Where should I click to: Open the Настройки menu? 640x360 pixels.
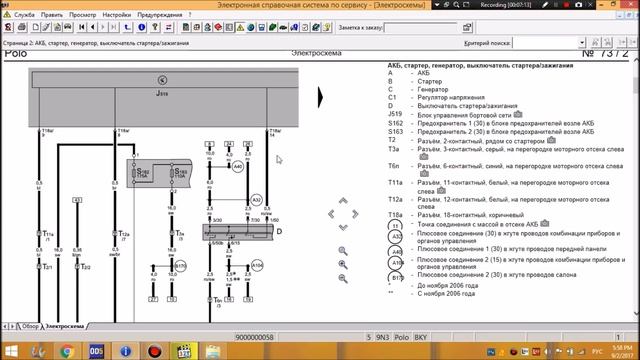117,15
